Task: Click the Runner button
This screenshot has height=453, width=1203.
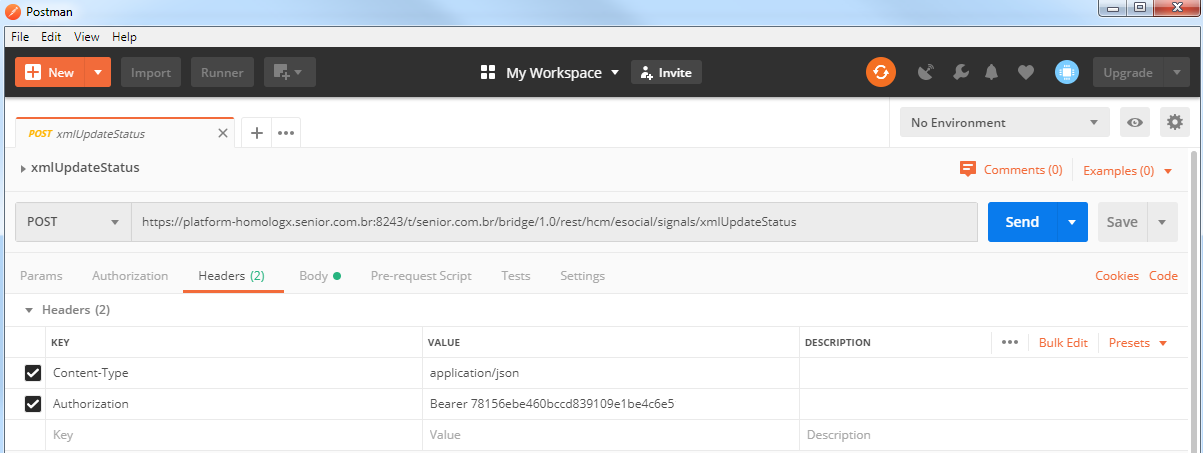Action: point(222,72)
